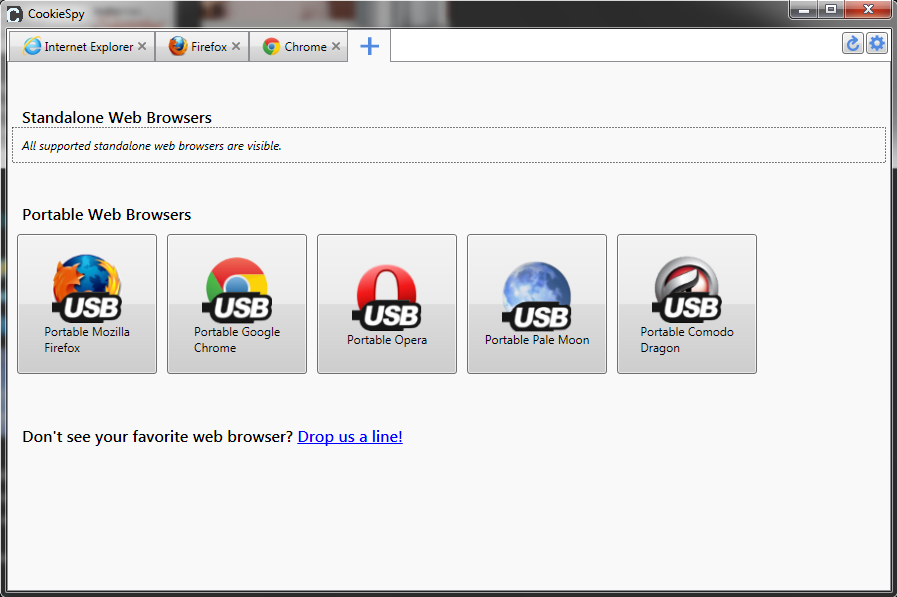Follow the 'Drop us a line!' link
897x597 pixels.
coord(350,436)
